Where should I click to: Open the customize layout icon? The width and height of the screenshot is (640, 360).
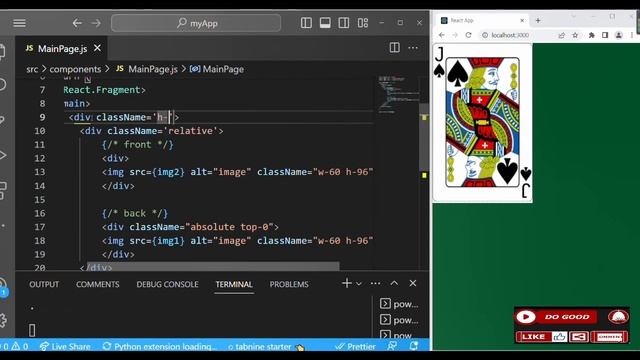coord(363,23)
